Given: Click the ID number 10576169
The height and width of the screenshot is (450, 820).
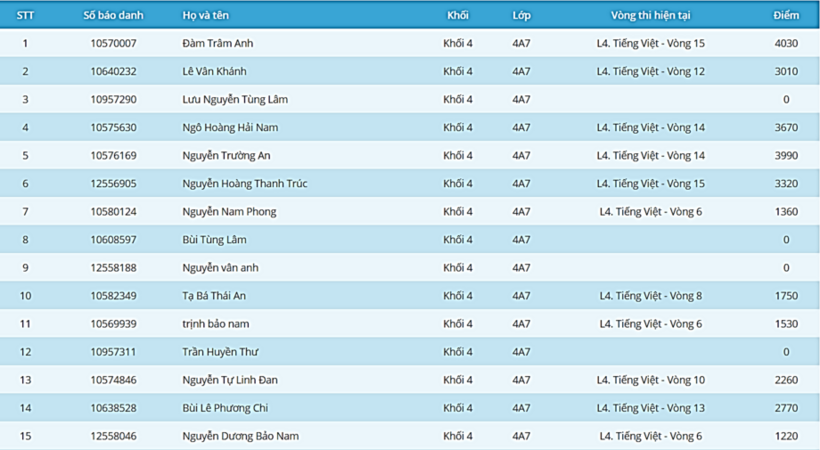Looking at the screenshot, I should (x=113, y=156).
